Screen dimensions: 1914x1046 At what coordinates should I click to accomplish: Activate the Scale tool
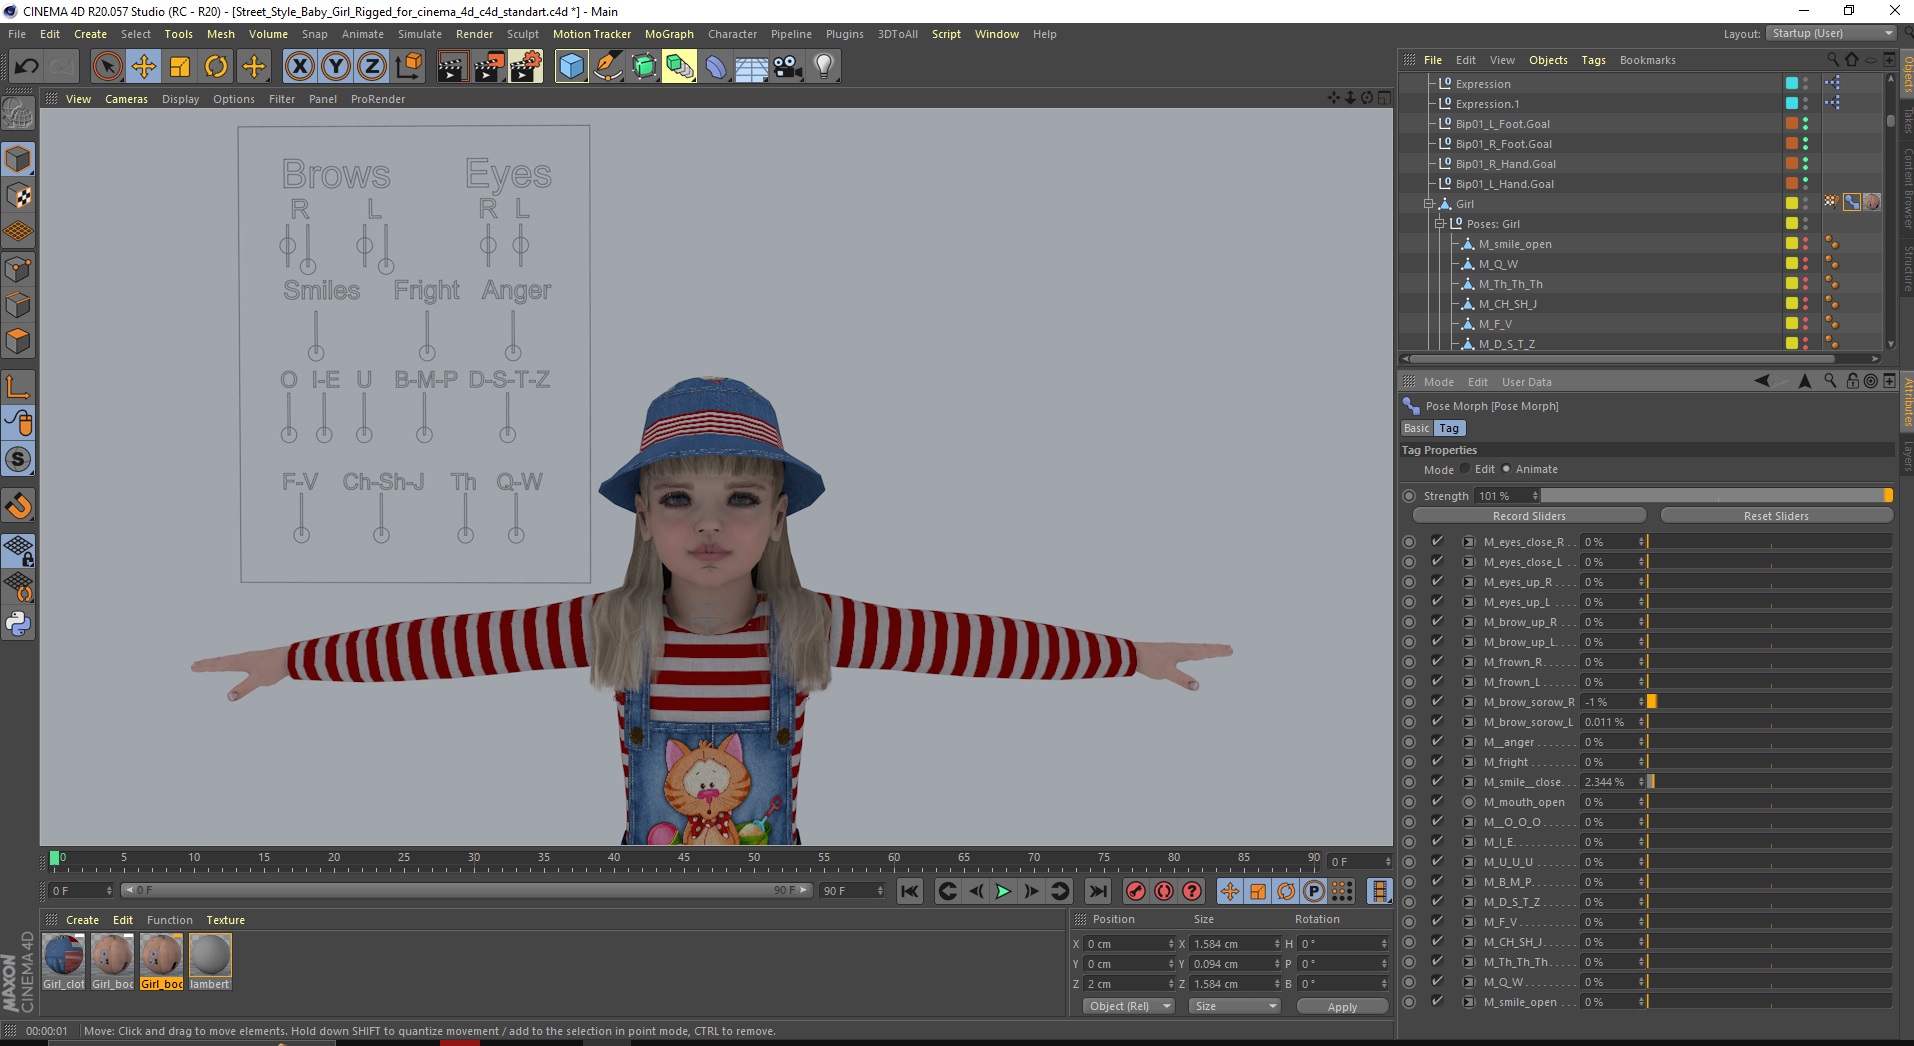coord(180,67)
